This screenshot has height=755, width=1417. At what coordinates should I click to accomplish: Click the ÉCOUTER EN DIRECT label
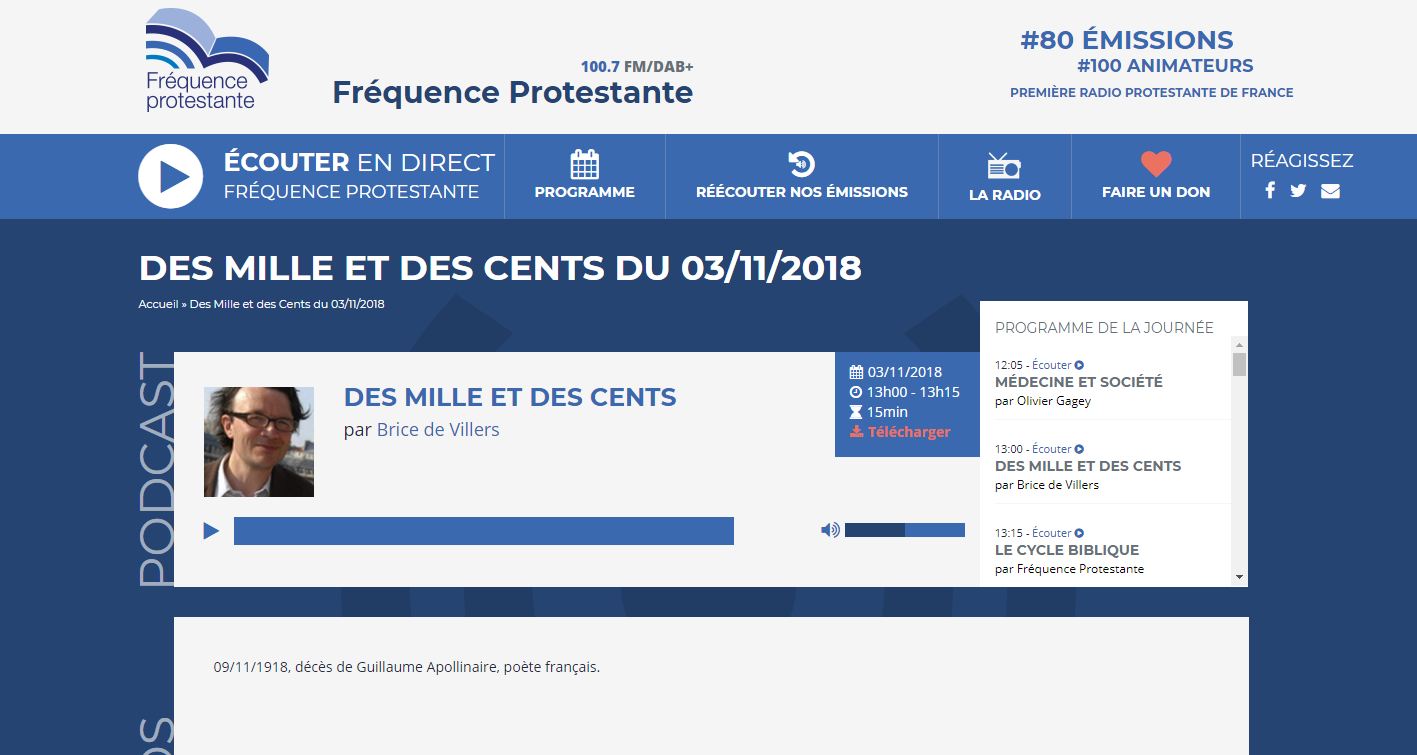pos(359,162)
